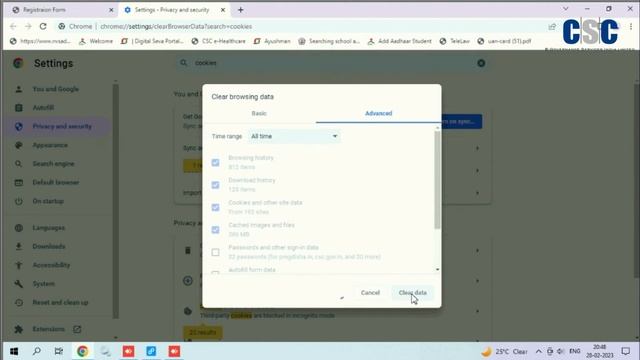
Task: Open You and Google settings section
Action: point(56,89)
